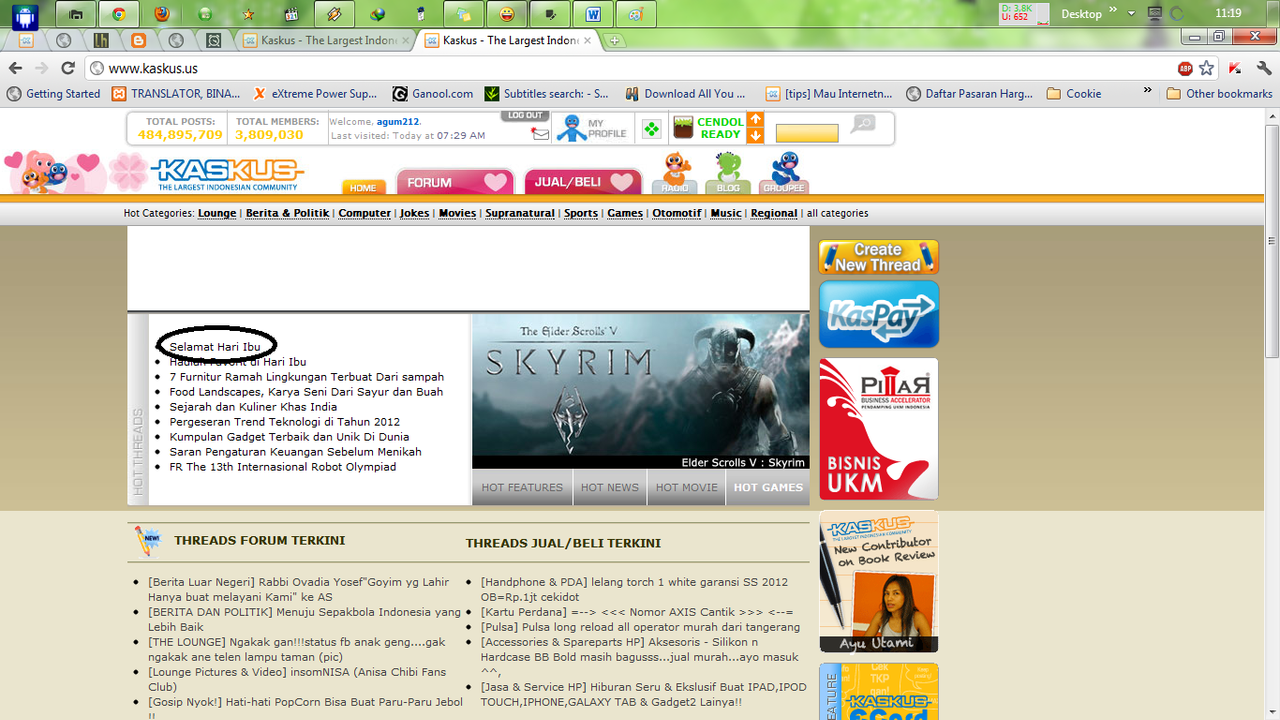Open the Supranatural category link
The height and width of the screenshot is (720, 1280).
click(520, 213)
